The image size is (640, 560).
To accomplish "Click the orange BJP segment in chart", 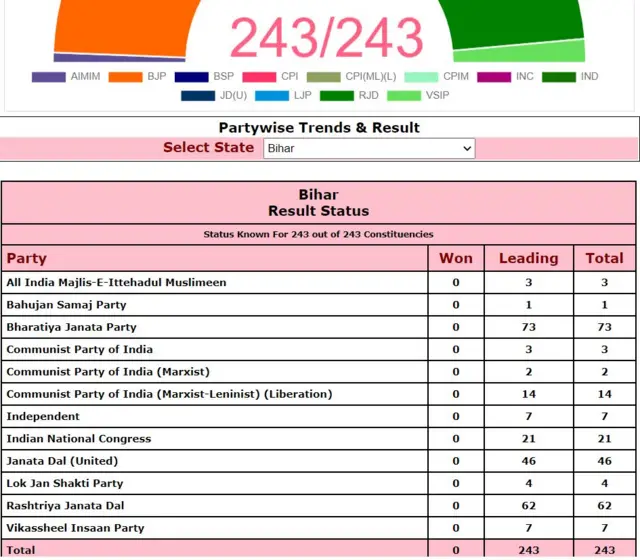I will click(122, 27).
